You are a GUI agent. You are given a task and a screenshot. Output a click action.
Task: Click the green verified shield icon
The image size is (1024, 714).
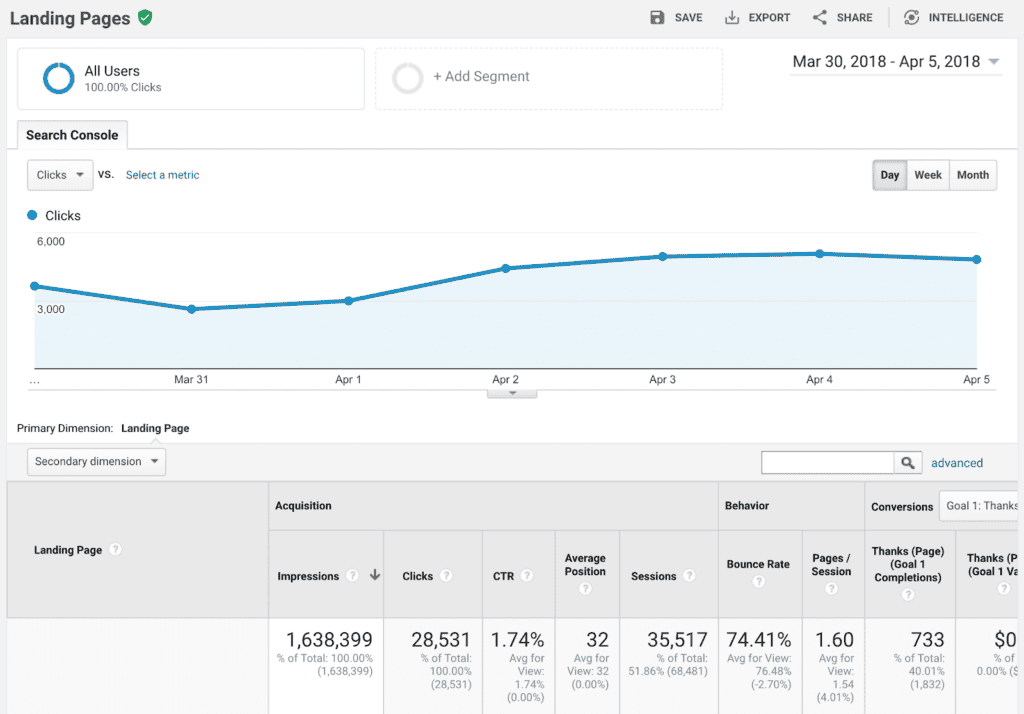[146, 18]
